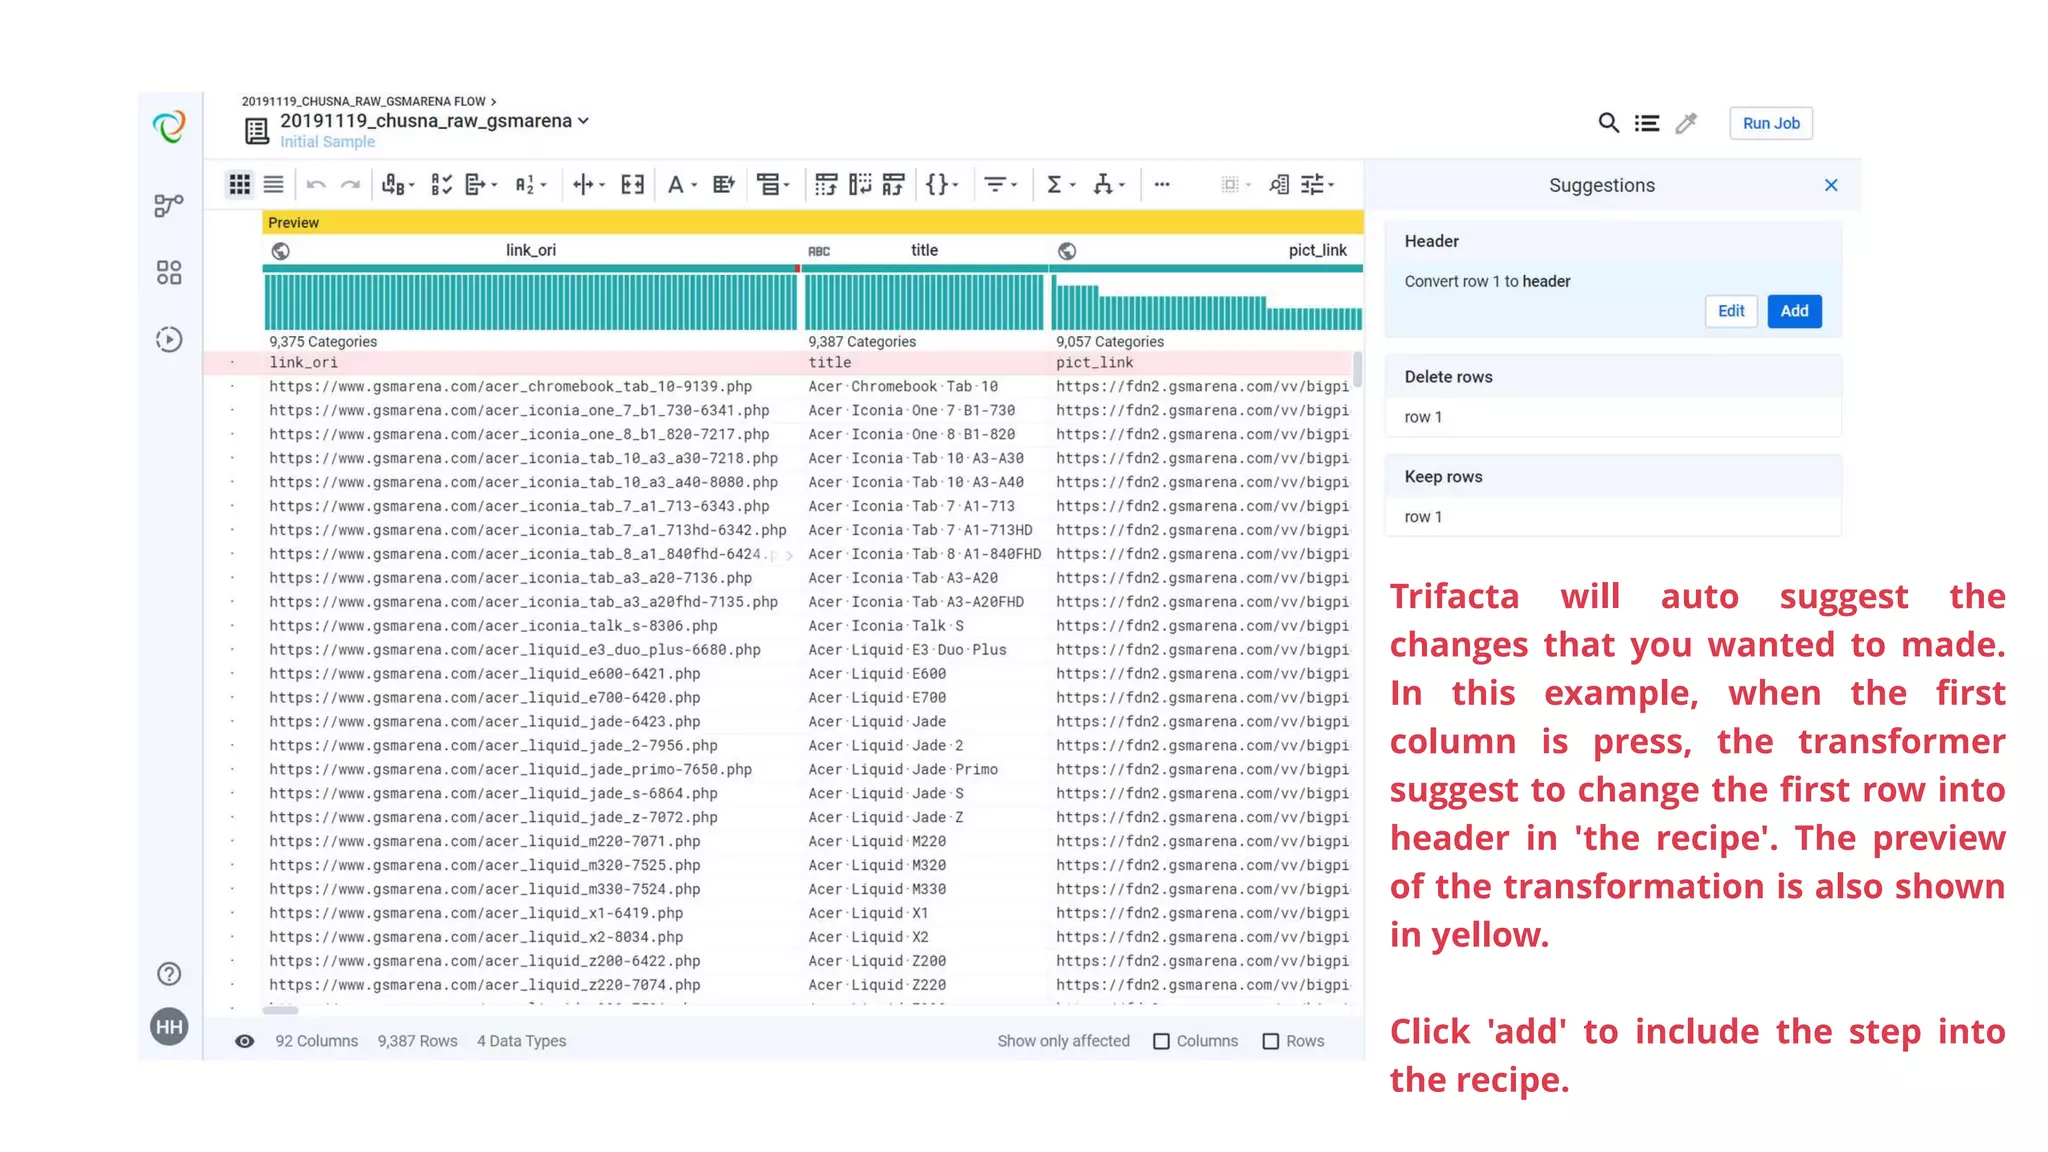Click the column lookup details icon
This screenshot has height=1152, width=2048.
(1279, 184)
